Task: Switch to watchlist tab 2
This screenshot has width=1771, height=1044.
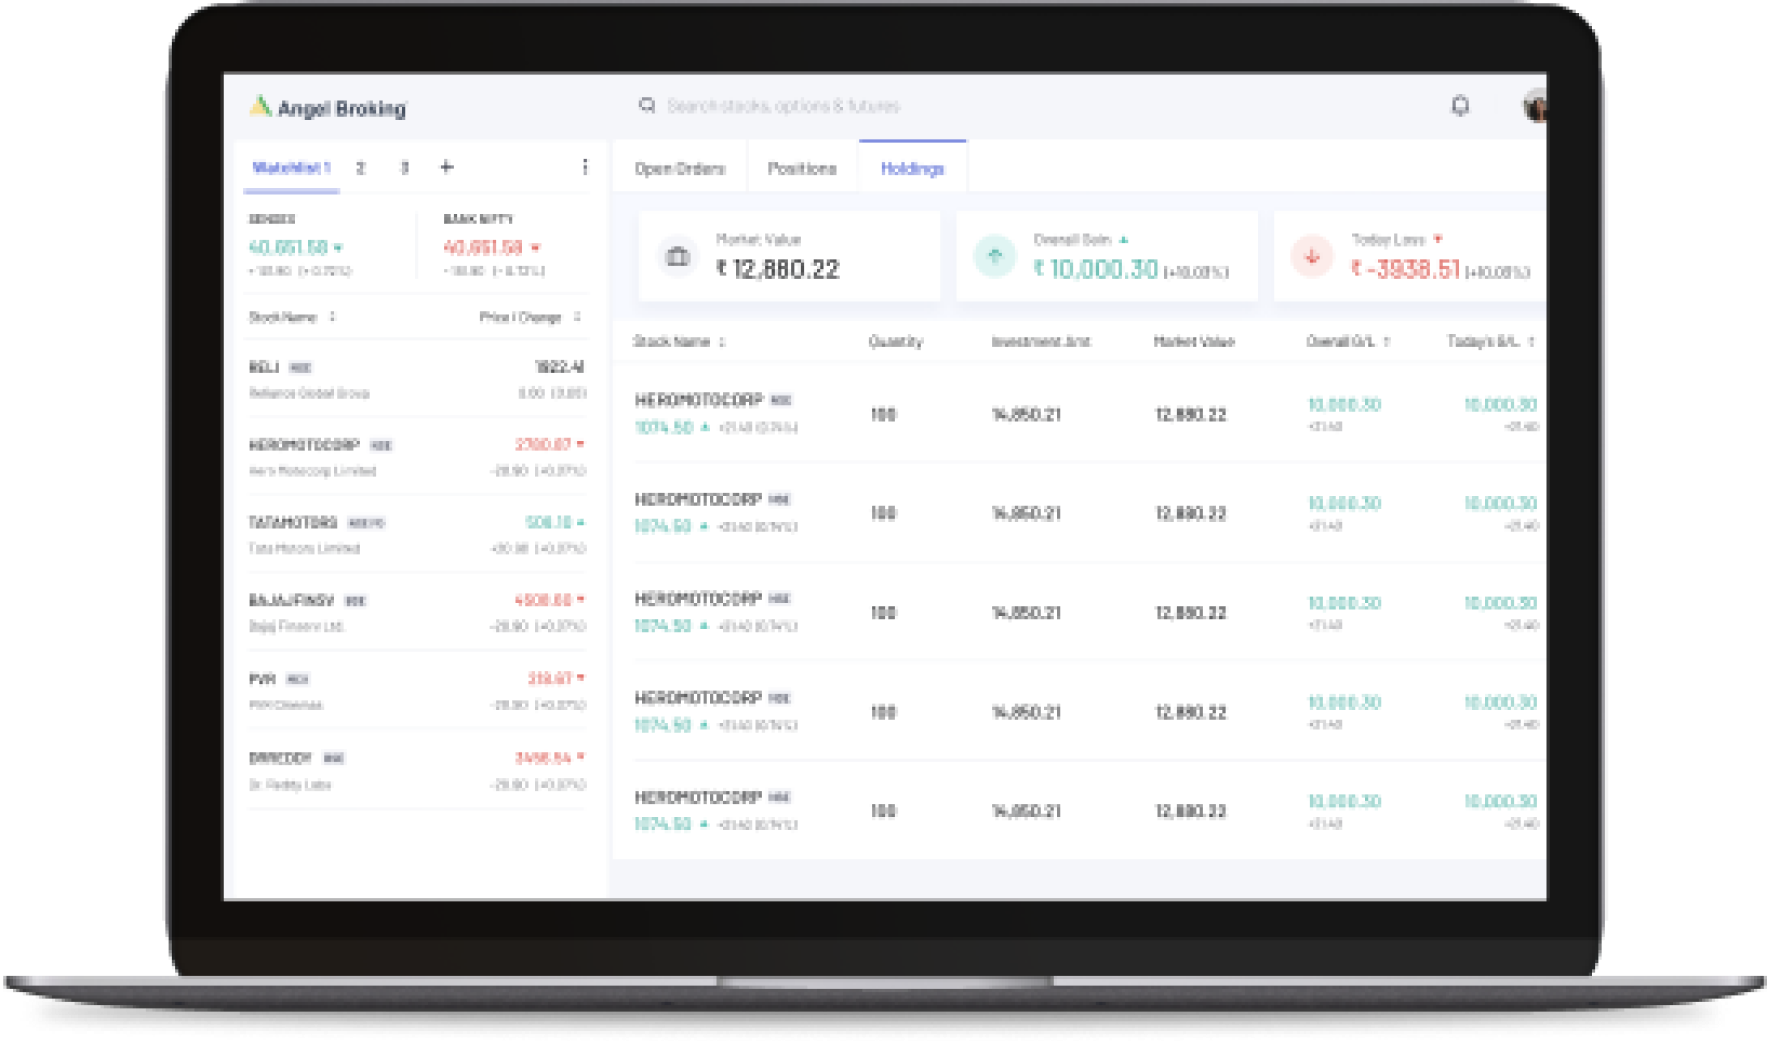Action: (361, 167)
